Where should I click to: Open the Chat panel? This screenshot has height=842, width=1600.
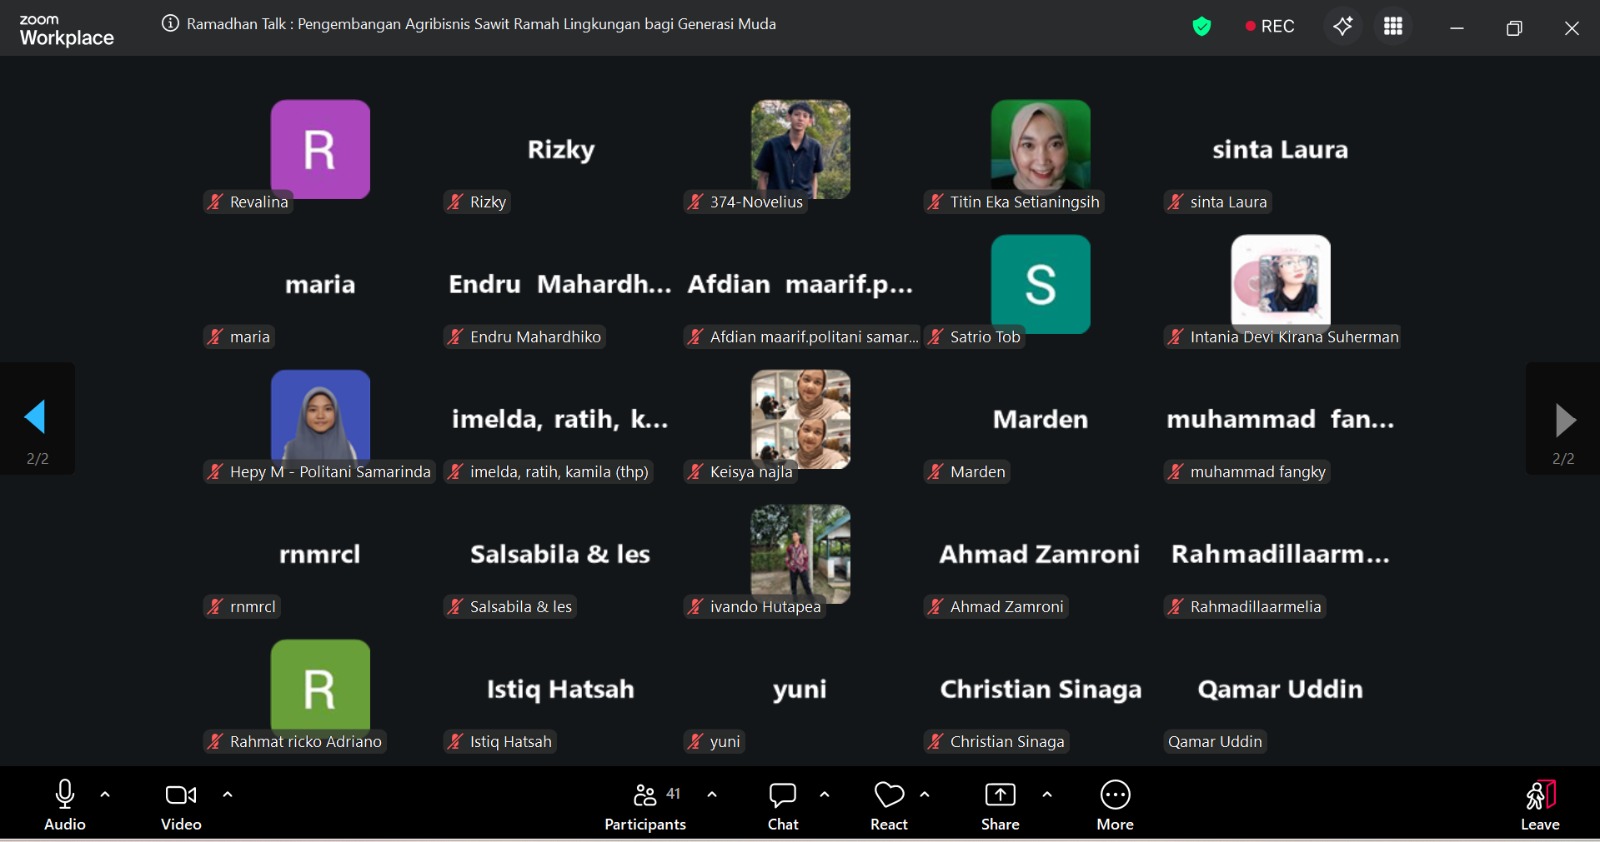click(x=782, y=805)
